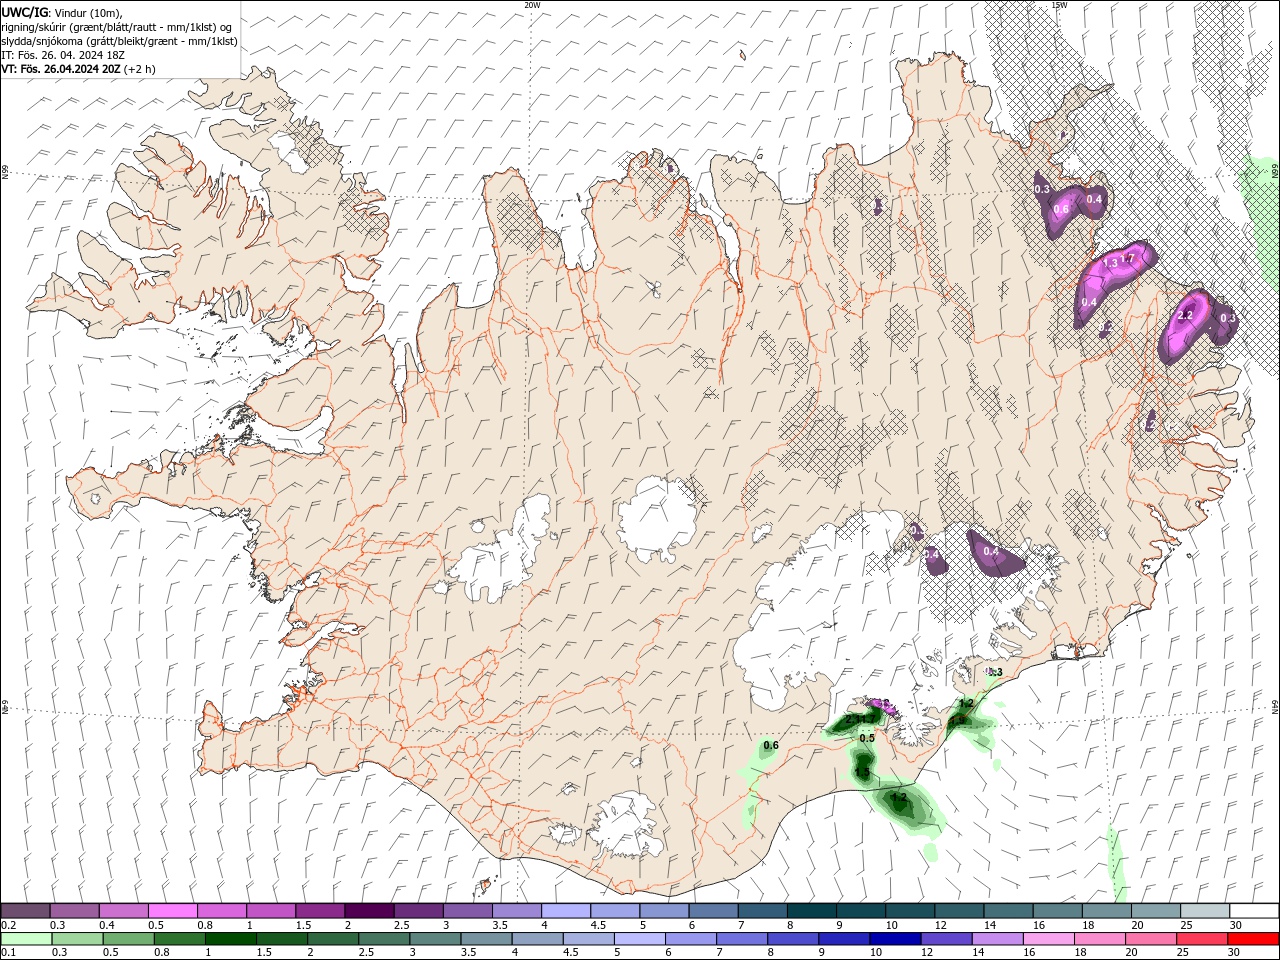The height and width of the screenshot is (960, 1280).
Task: Click the white '0.6' value in the northeast purple area
Action: (1061, 208)
